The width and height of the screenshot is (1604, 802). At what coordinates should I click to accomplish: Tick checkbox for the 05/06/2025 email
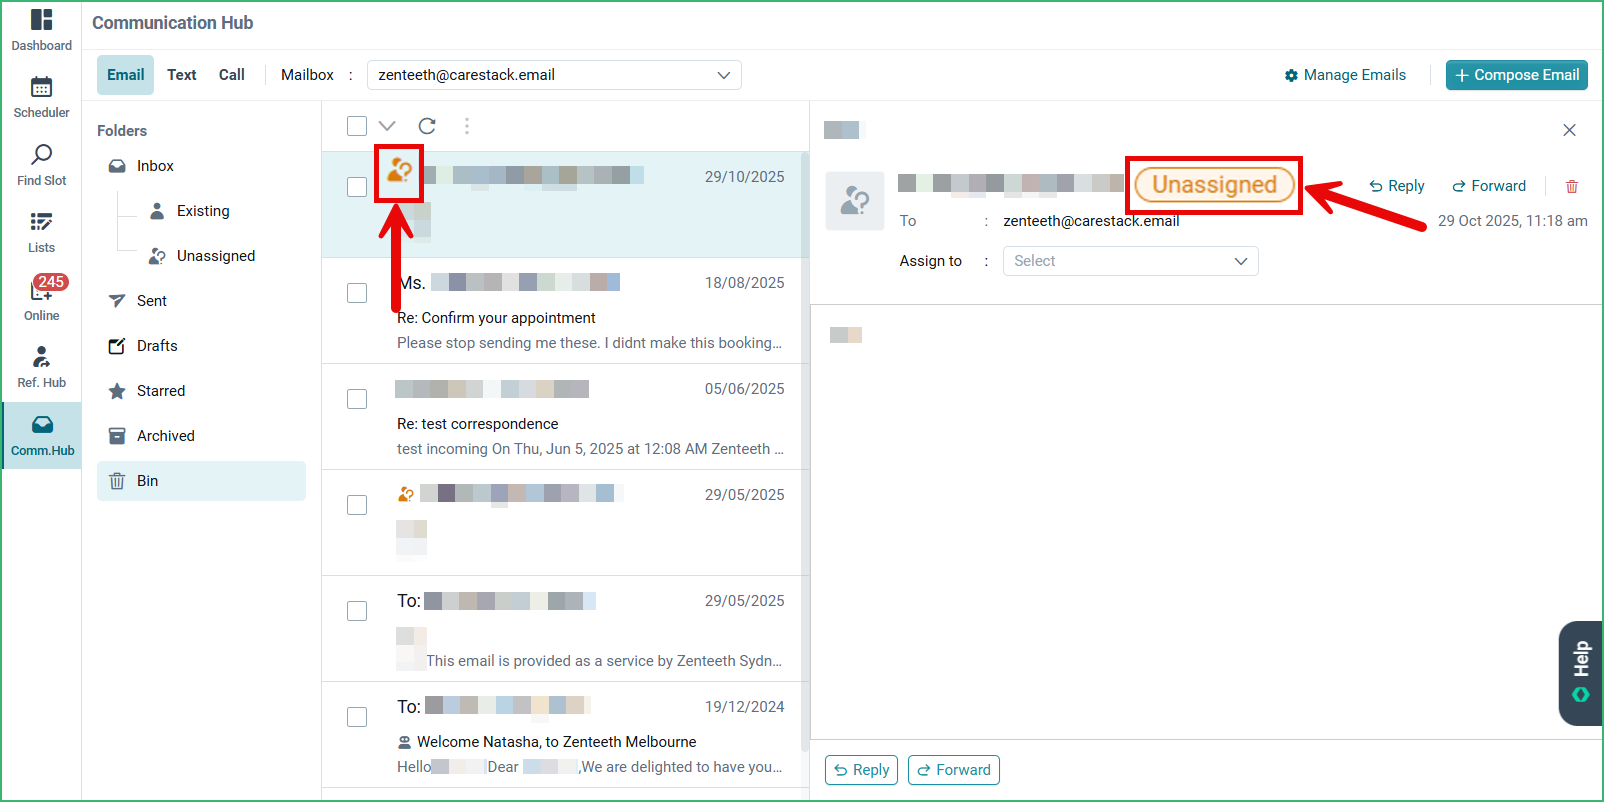357,399
